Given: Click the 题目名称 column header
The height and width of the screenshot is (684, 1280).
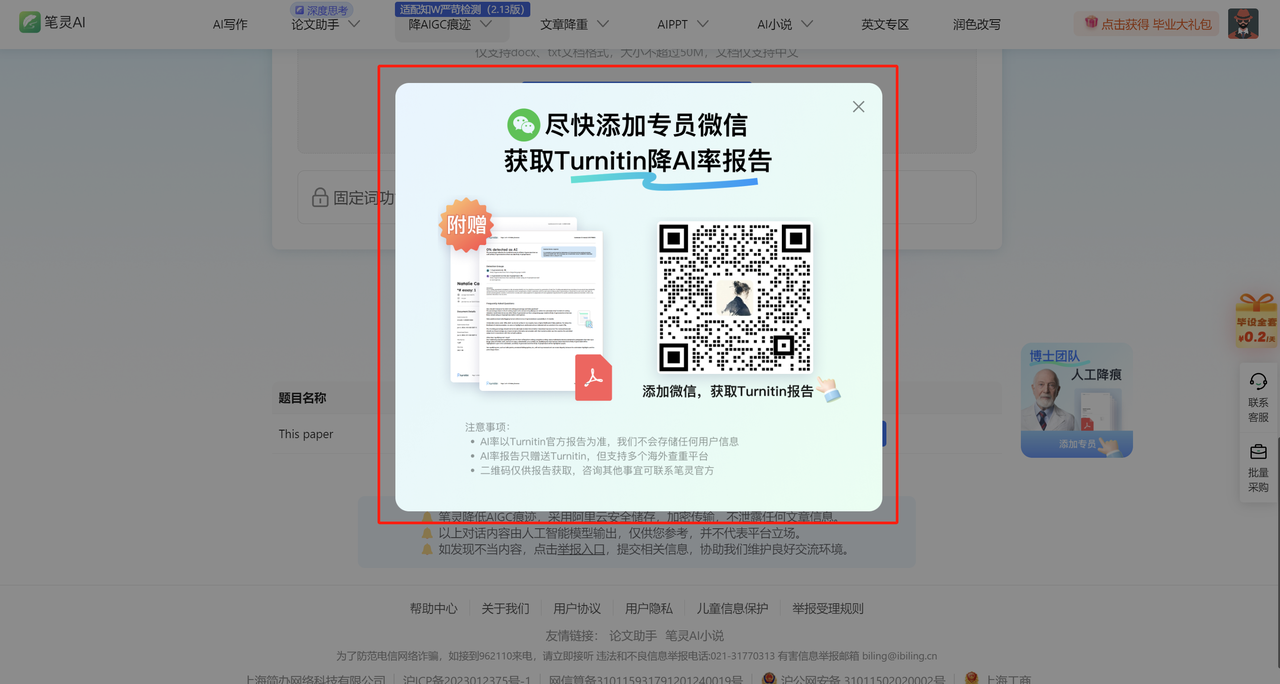Looking at the screenshot, I should click(x=302, y=398).
